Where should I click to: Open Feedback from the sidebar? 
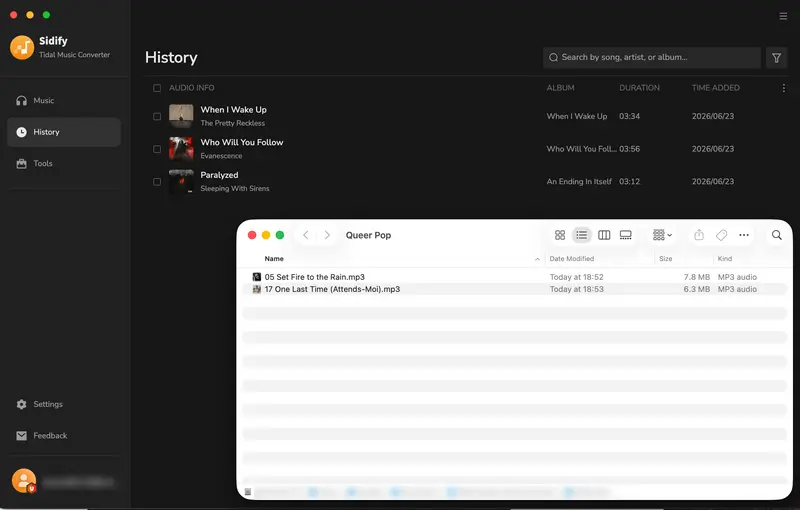point(64,436)
